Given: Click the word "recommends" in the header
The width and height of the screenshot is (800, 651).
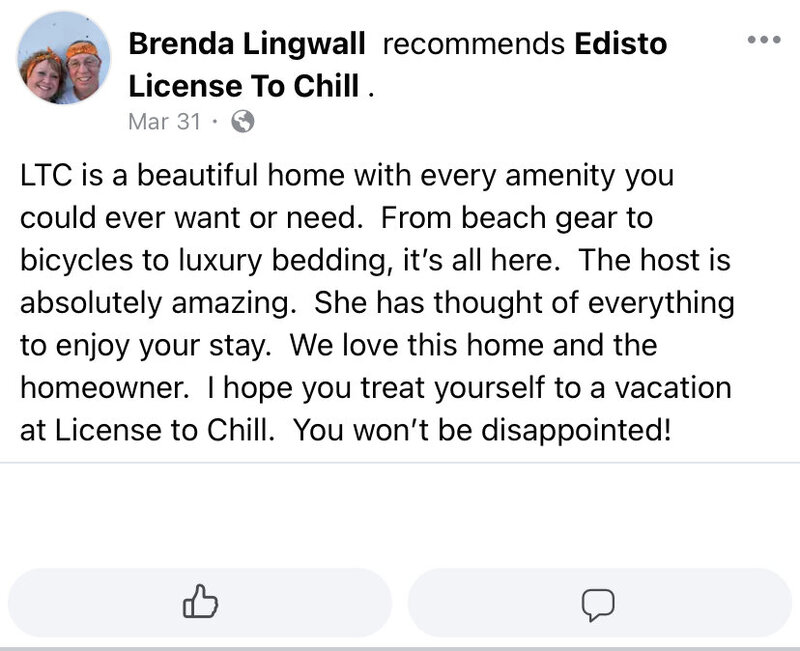Looking at the screenshot, I should [474, 44].
